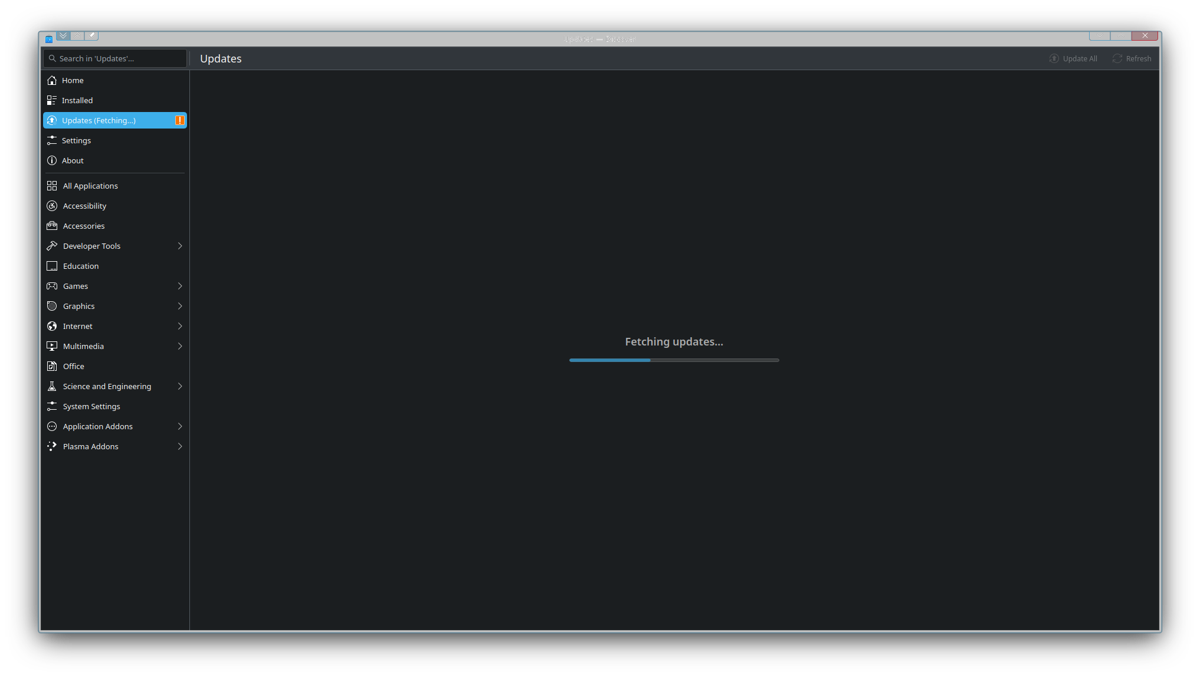Open the Installed apps list icon

(x=52, y=100)
